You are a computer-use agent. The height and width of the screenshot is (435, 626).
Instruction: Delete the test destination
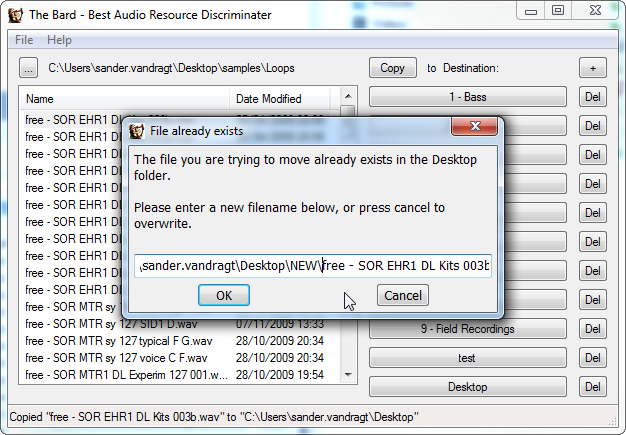click(593, 358)
